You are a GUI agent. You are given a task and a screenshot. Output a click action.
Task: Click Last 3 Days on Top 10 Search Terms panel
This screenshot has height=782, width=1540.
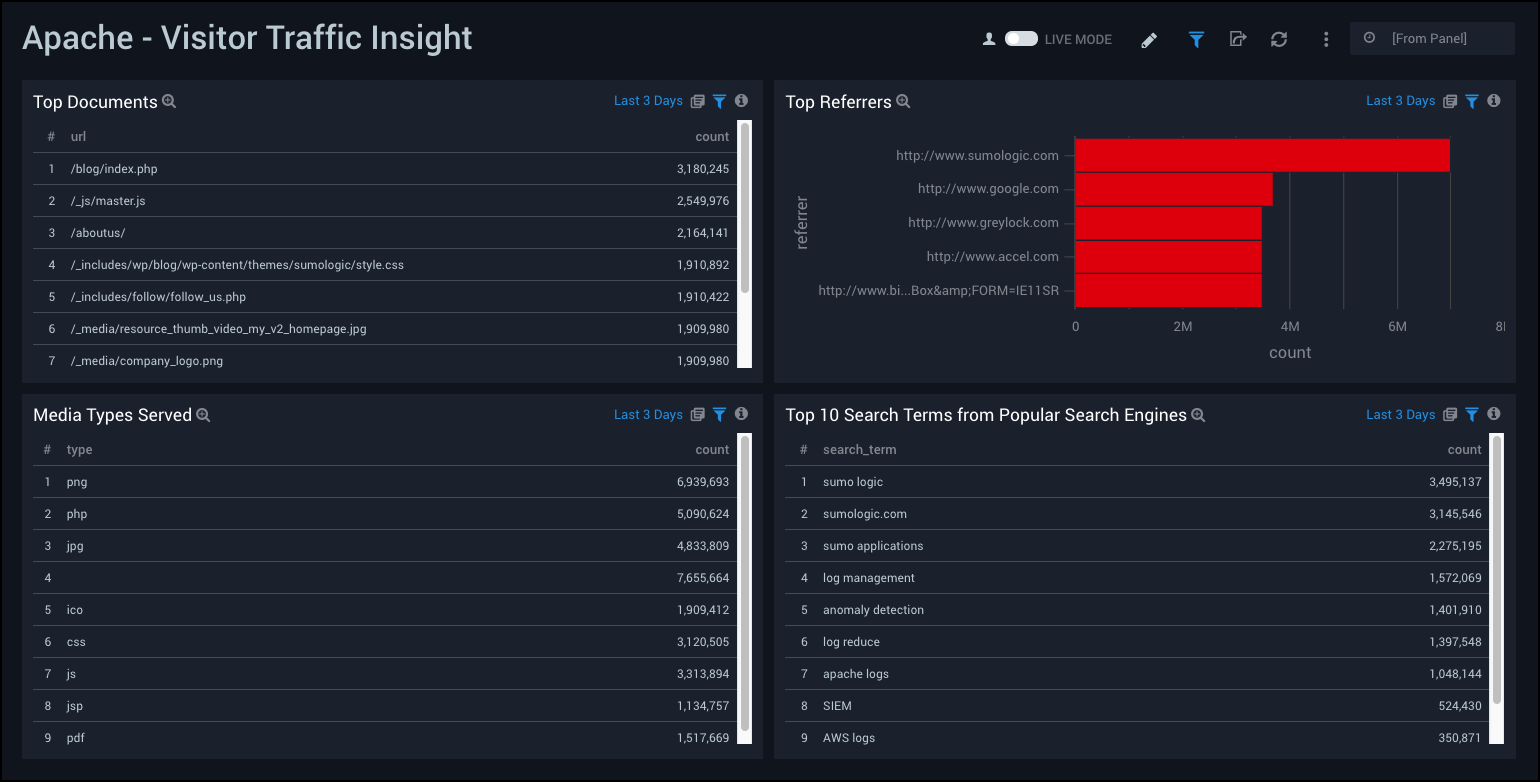(x=1400, y=414)
